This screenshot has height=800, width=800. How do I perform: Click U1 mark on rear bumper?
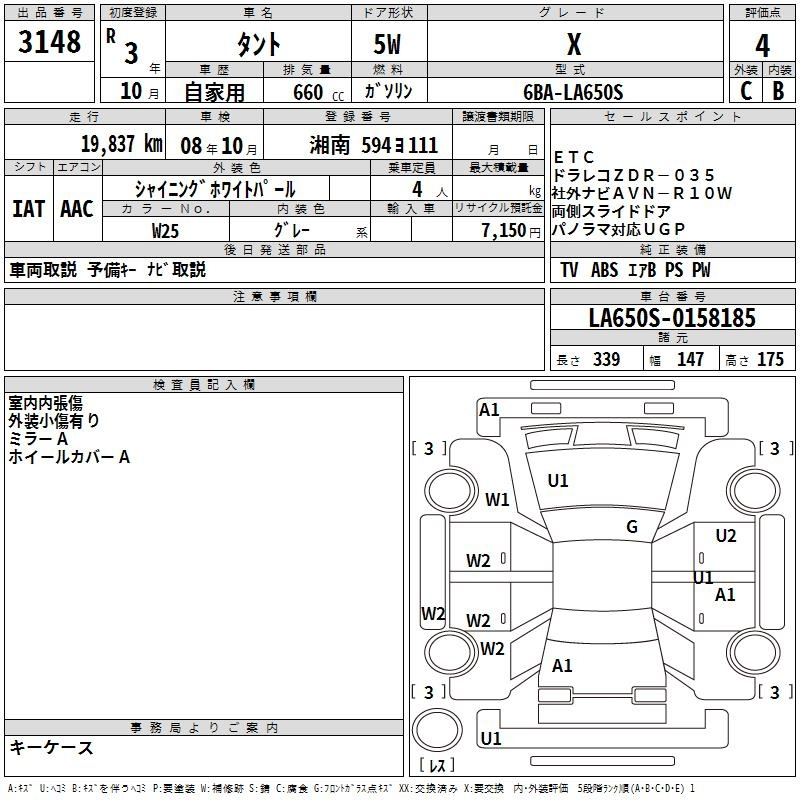coord(490,738)
